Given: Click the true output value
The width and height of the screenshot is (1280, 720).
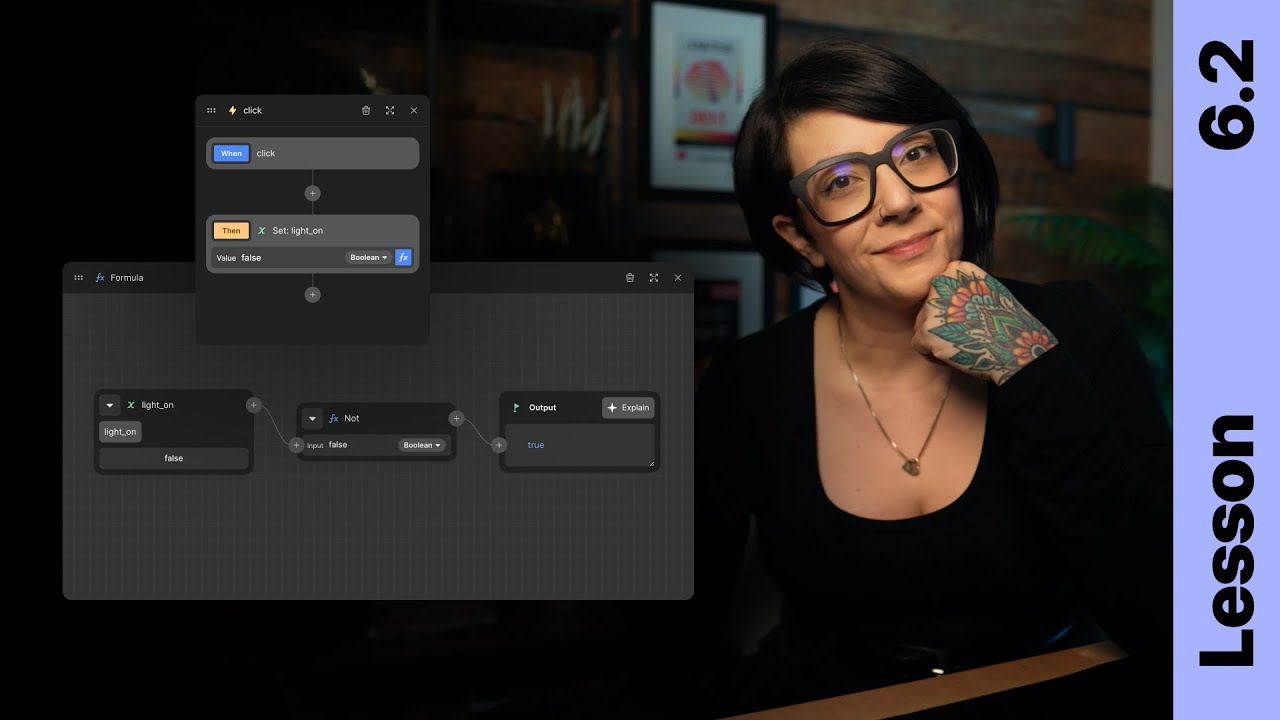Looking at the screenshot, I should click(x=536, y=445).
